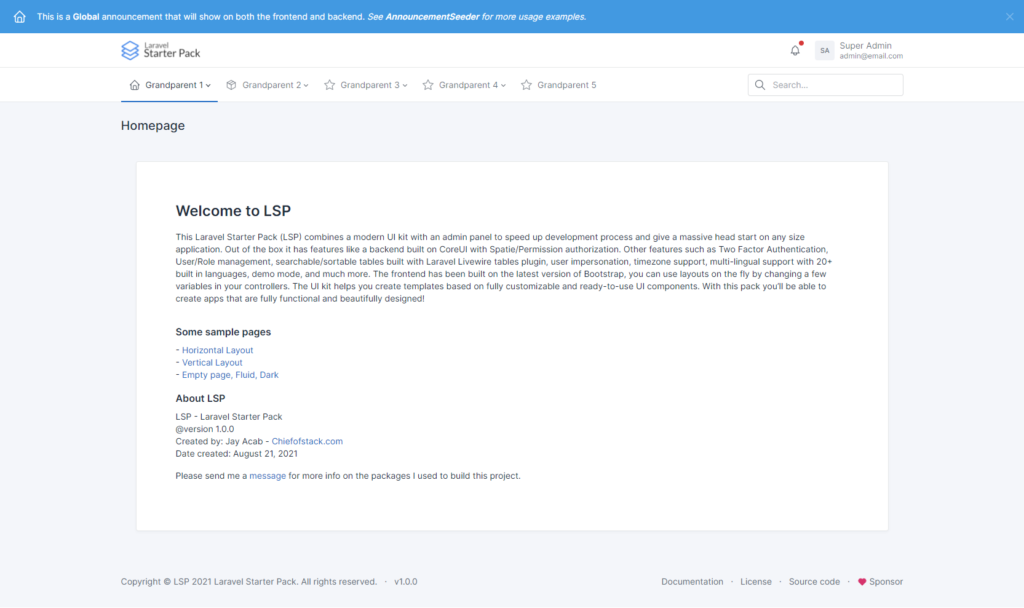1024x608 pixels.
Task: Click the Welcome to LSP heading
Action: click(233, 211)
